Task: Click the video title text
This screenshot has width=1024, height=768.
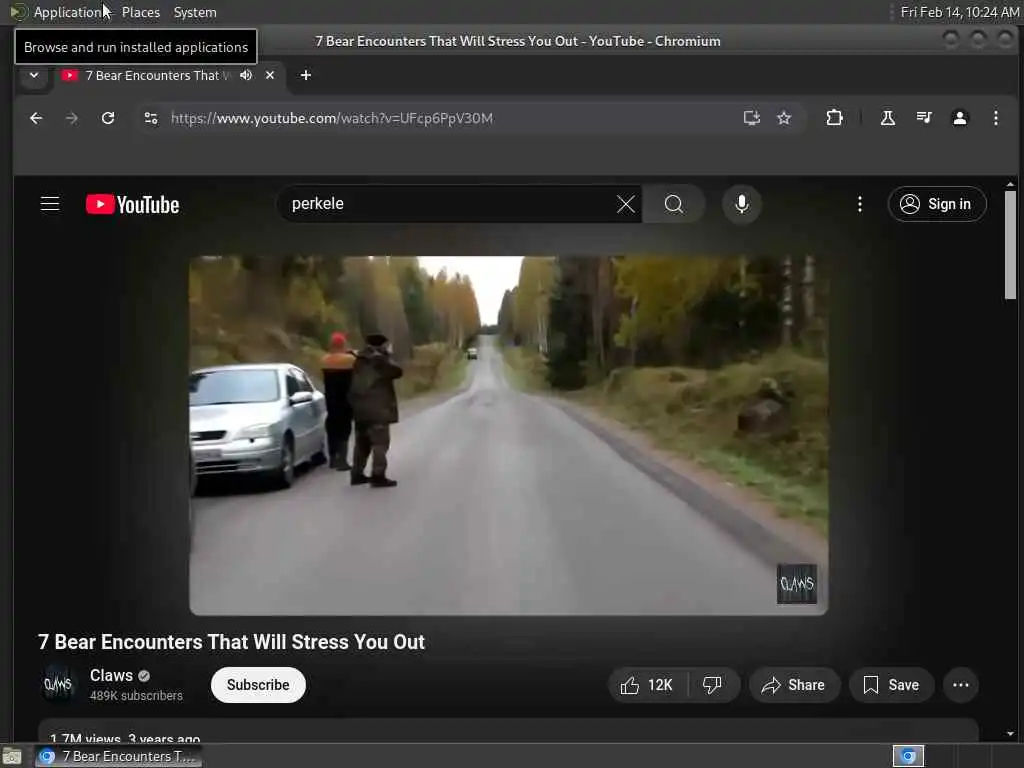Action: (x=231, y=642)
